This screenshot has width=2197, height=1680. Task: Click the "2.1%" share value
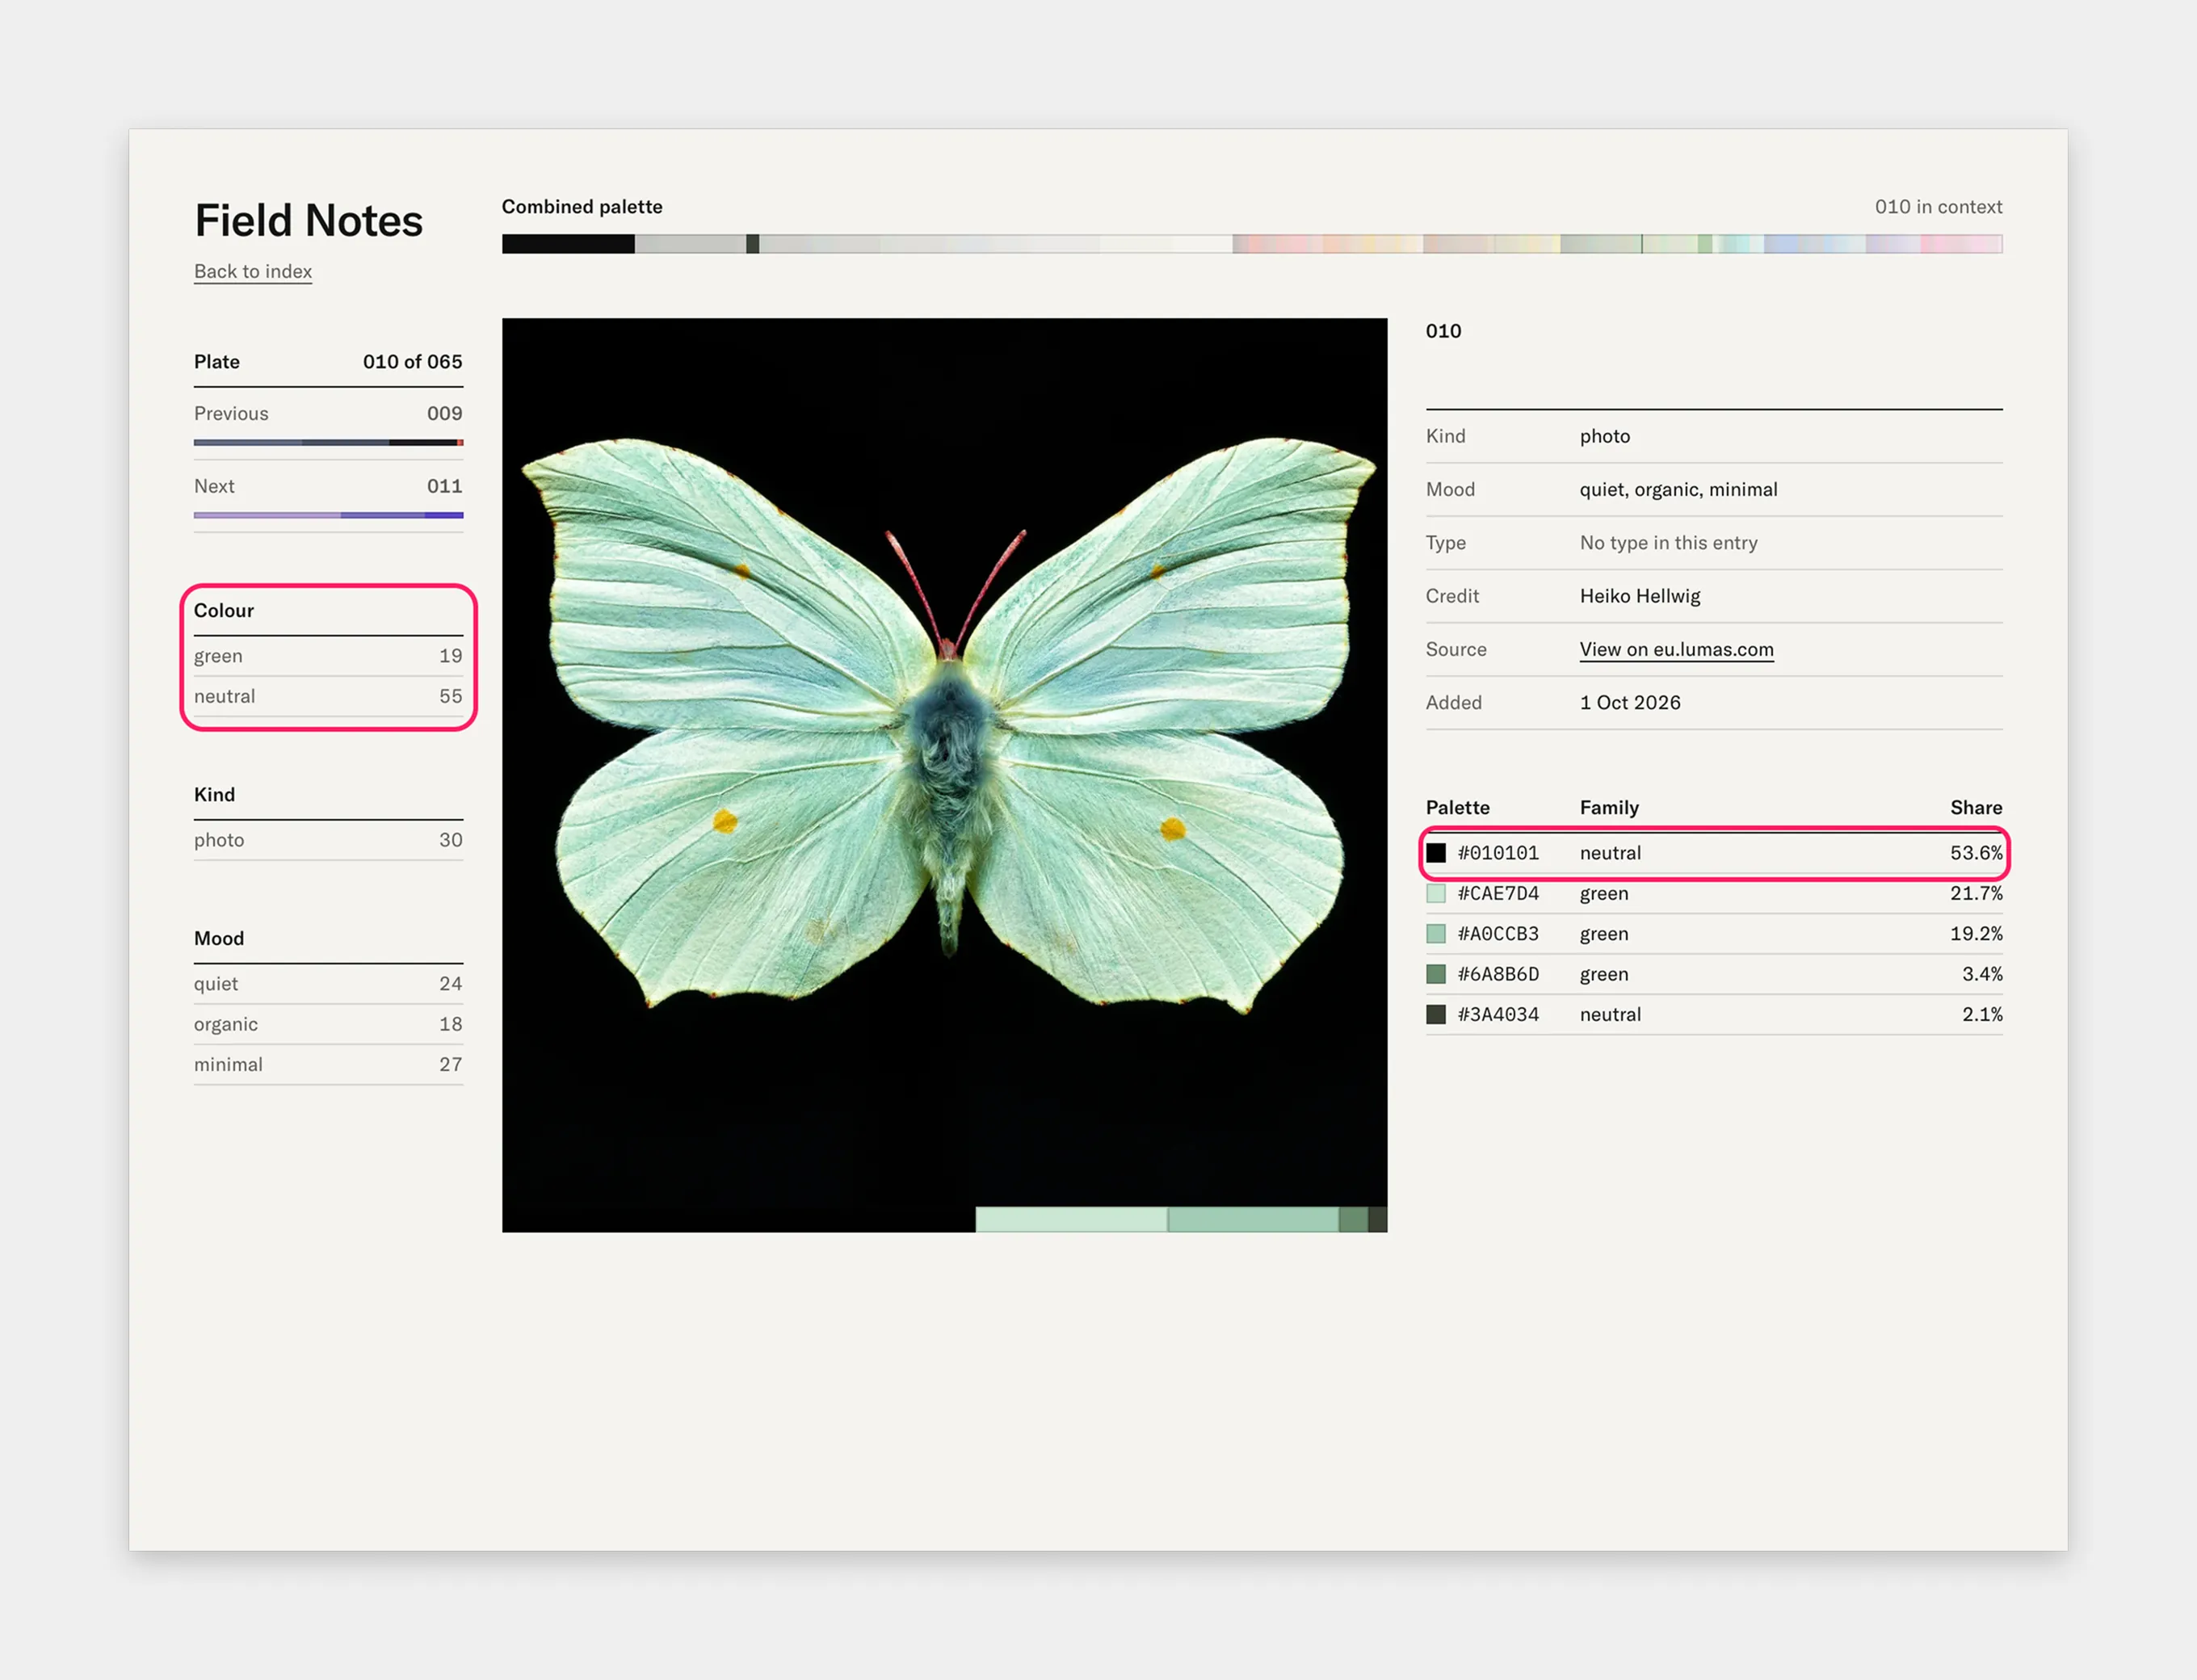(x=1982, y=1014)
